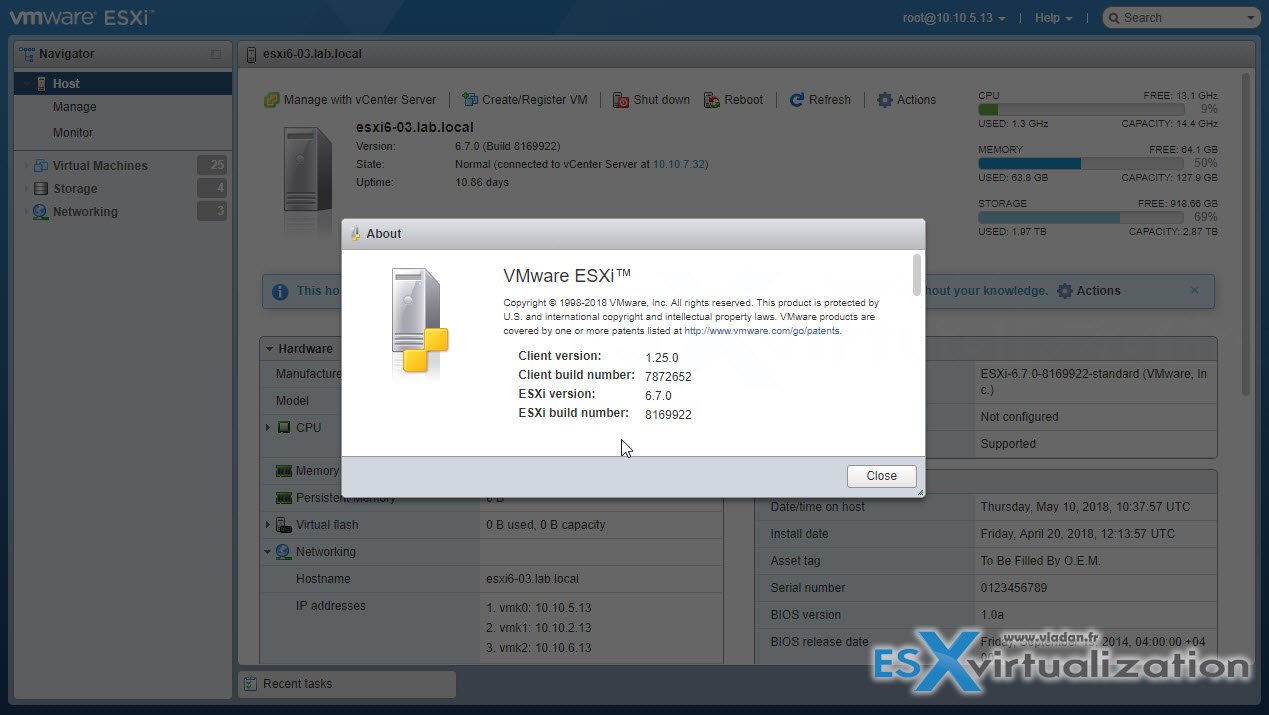Click the esxi6-03.lab.local tab icon
1269x715 pixels.
click(x=252, y=54)
